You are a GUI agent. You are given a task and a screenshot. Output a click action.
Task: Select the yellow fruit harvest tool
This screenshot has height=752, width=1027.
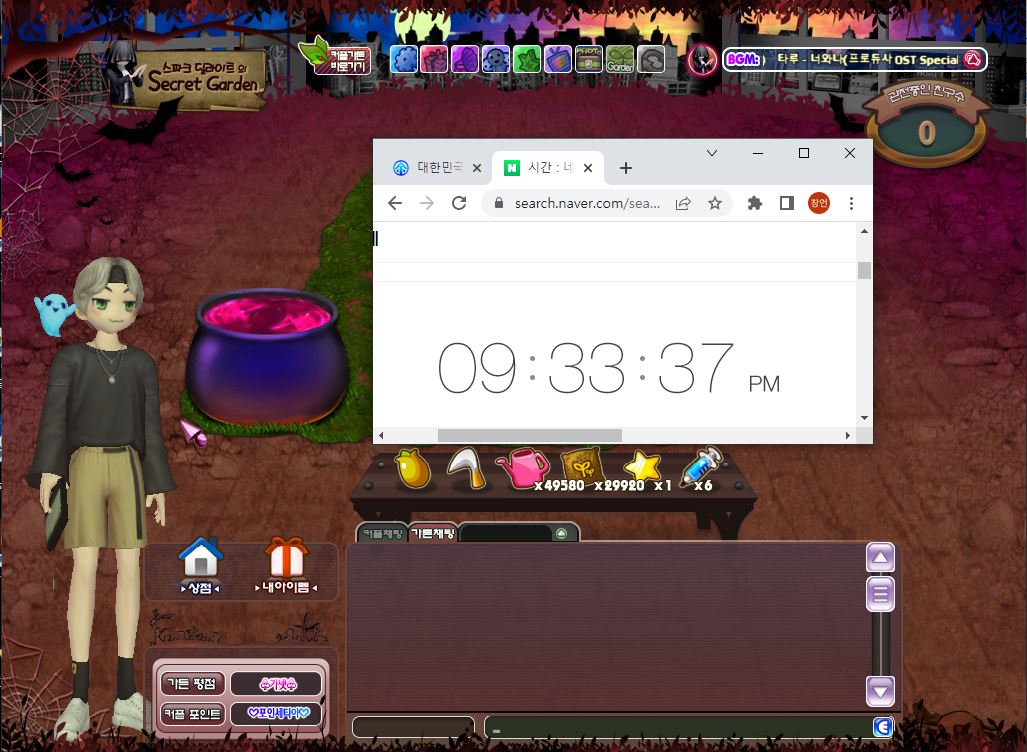[x=413, y=468]
